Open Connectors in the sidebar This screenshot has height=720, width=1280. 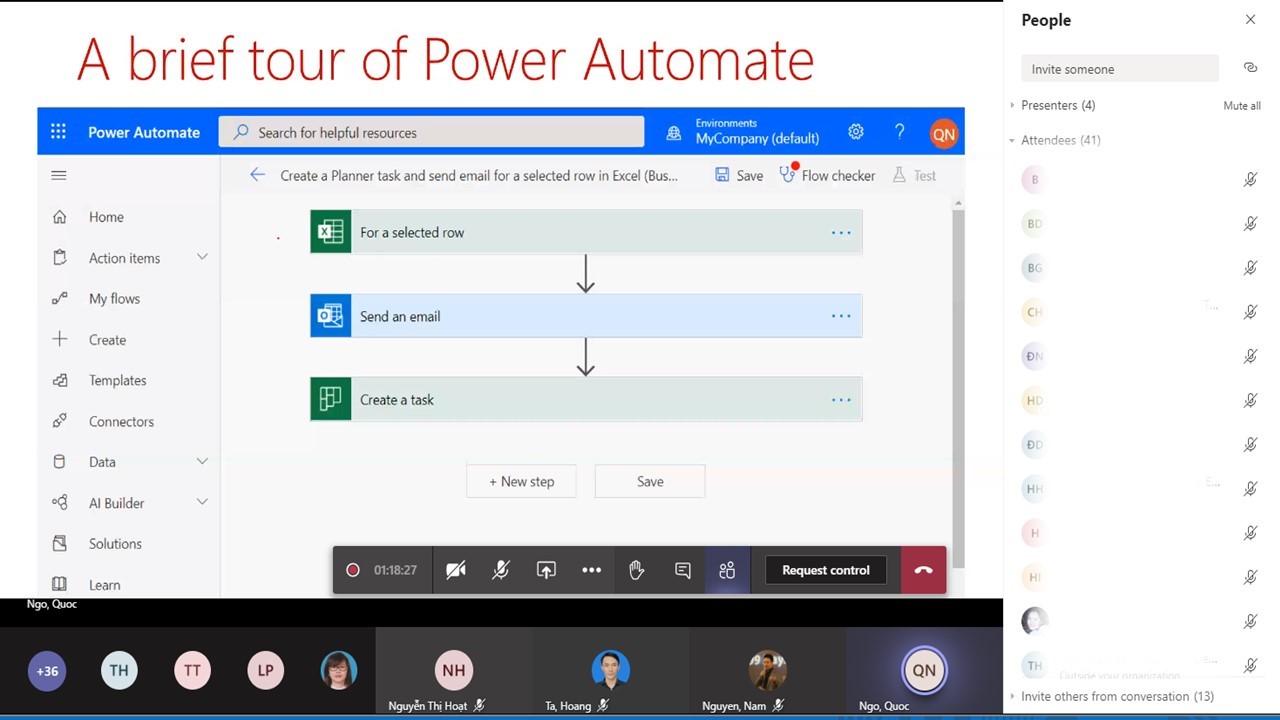[121, 421]
